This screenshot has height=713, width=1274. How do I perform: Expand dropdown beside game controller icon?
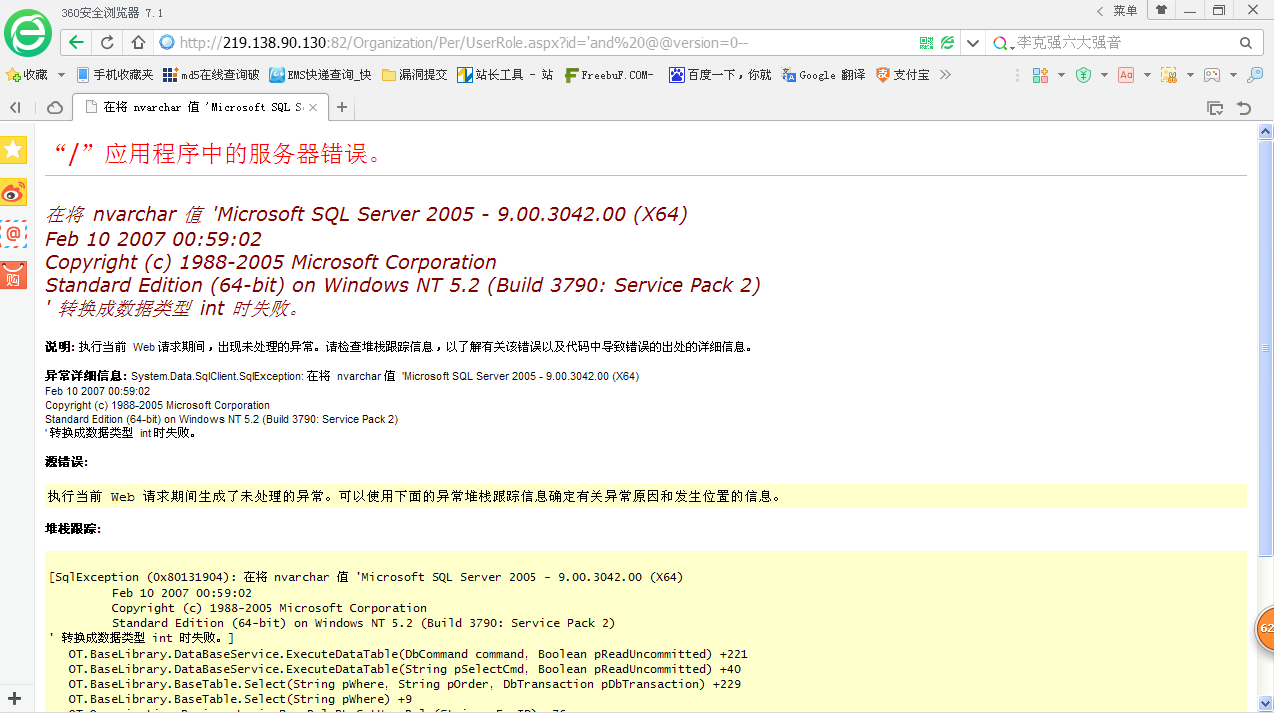[1233, 75]
